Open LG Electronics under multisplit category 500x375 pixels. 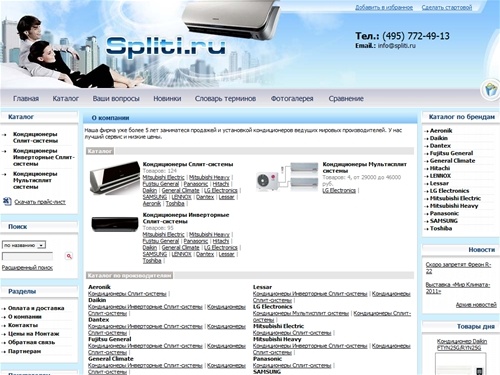[339, 190]
